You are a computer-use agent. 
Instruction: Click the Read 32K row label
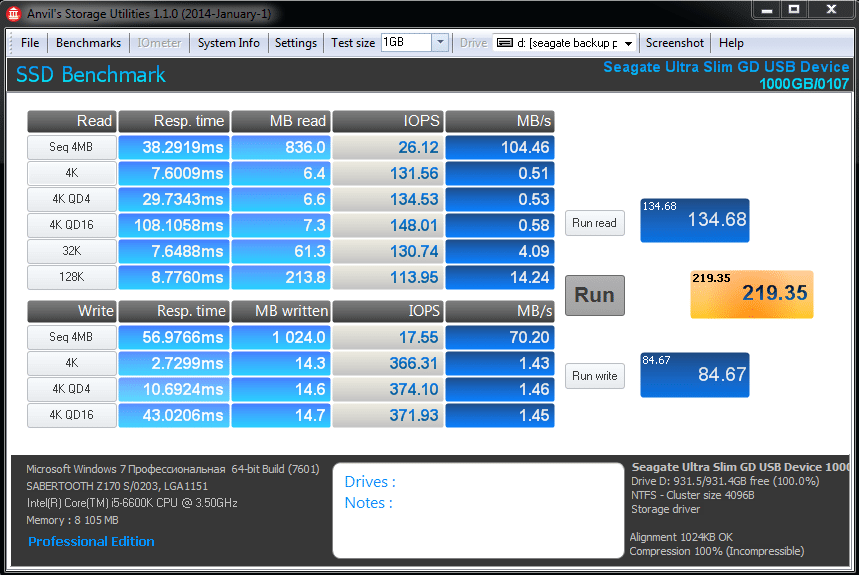point(72,251)
